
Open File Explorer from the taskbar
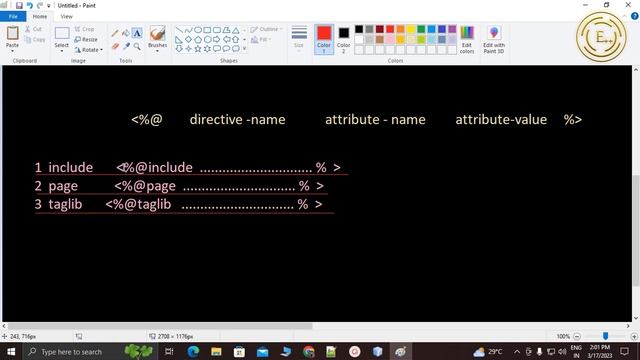216,351
